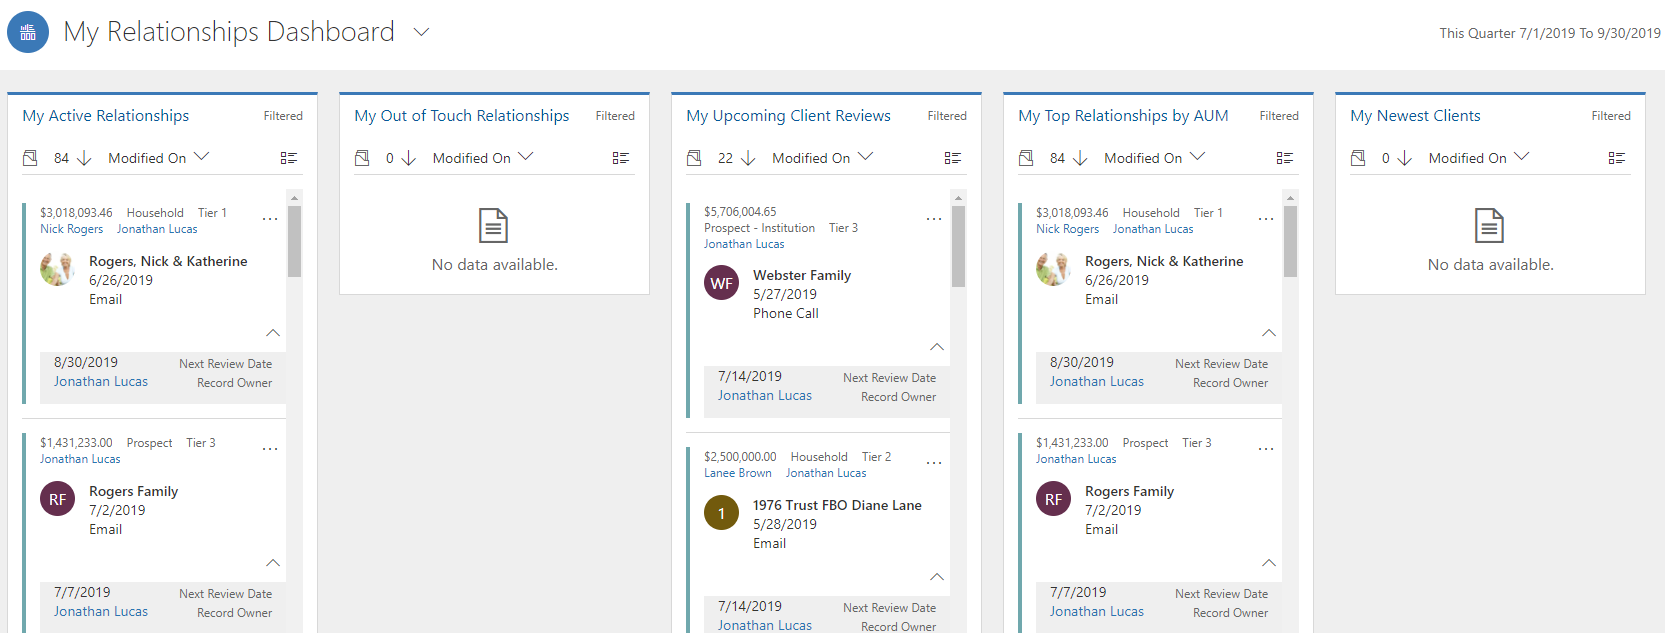Viewport: 1665px width, 633px height.
Task: Click the WF avatar for Webster Family
Action: click(x=721, y=283)
